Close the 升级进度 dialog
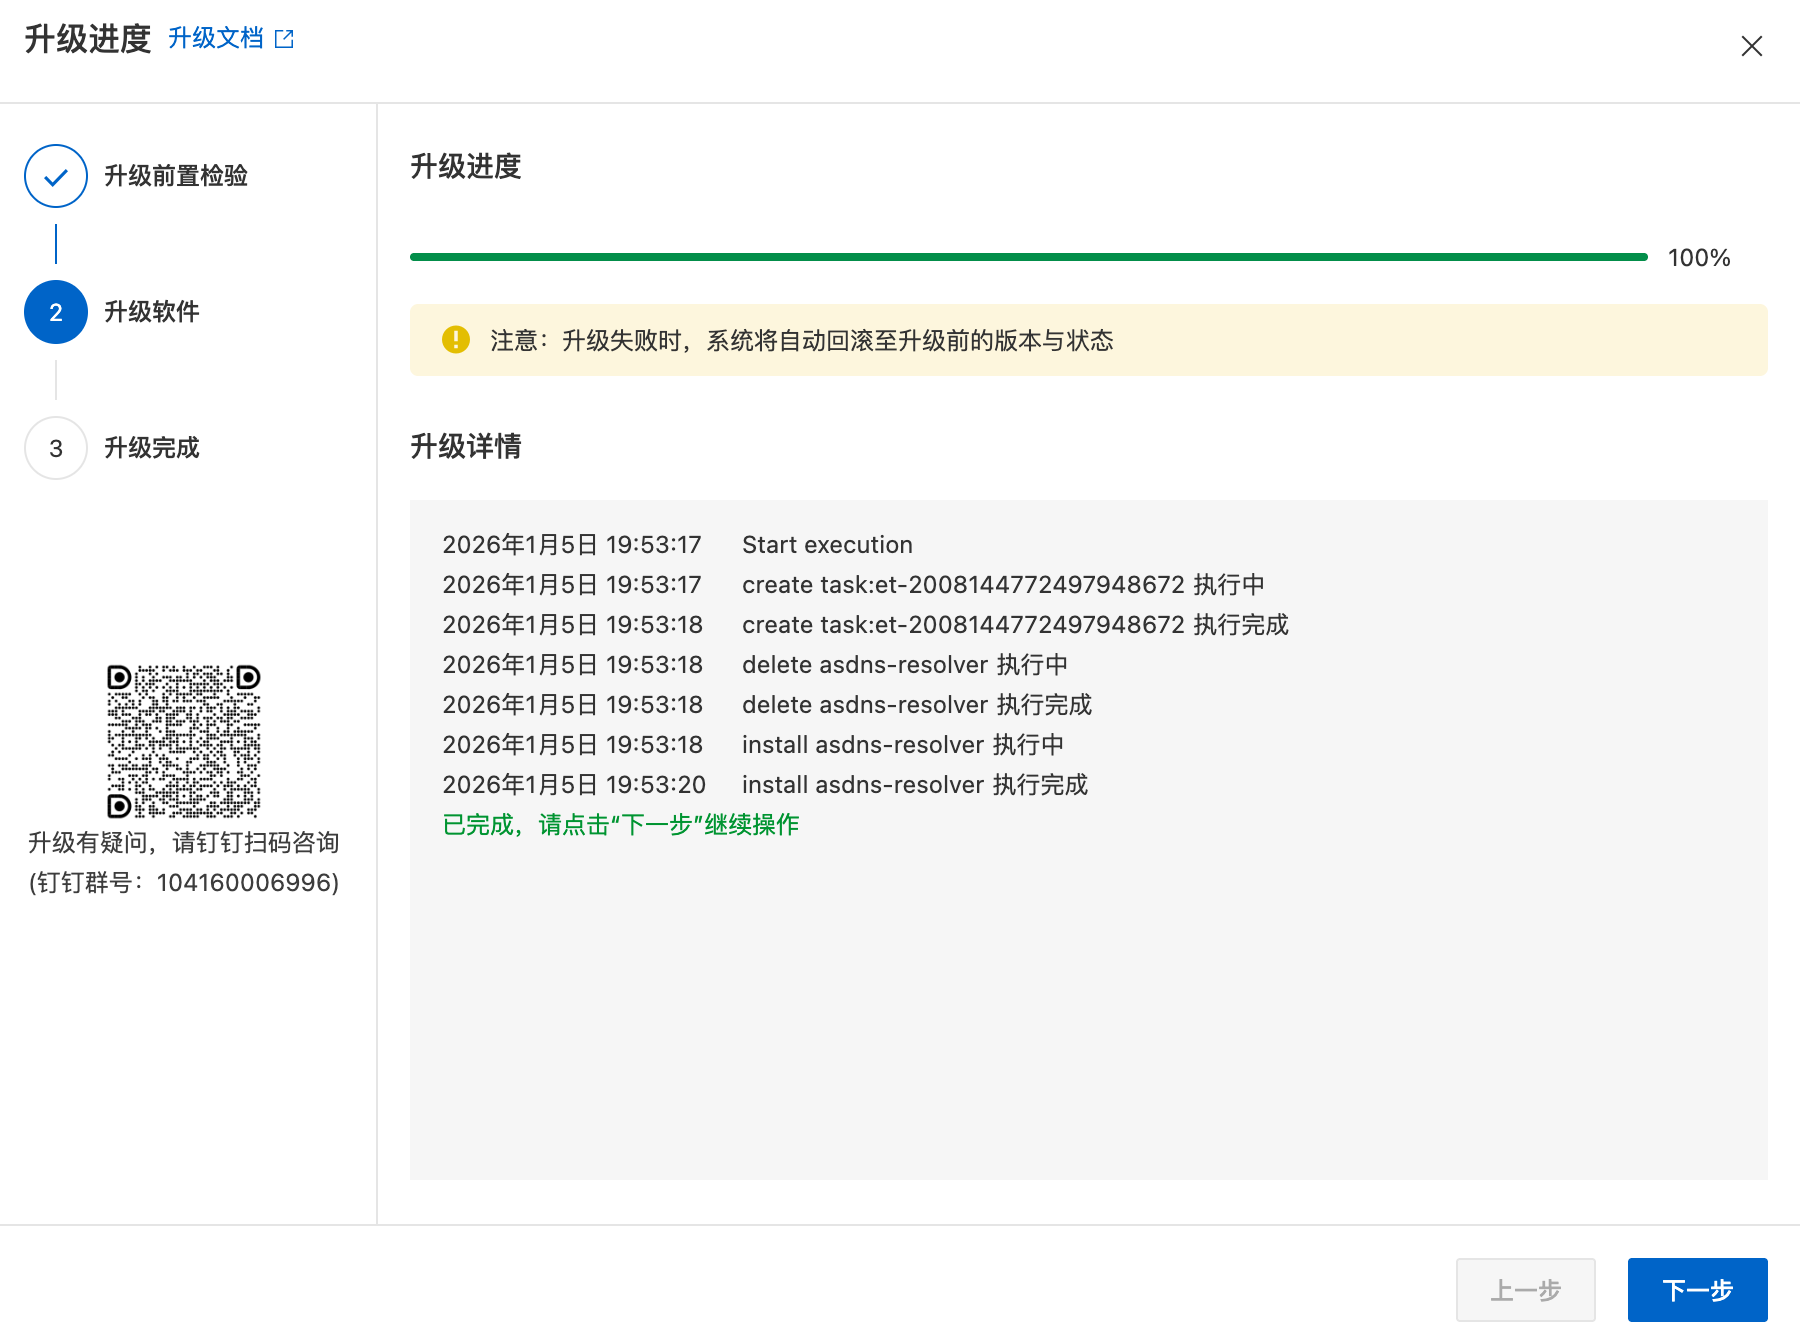Viewport: 1800px width, 1344px height. [x=1751, y=46]
